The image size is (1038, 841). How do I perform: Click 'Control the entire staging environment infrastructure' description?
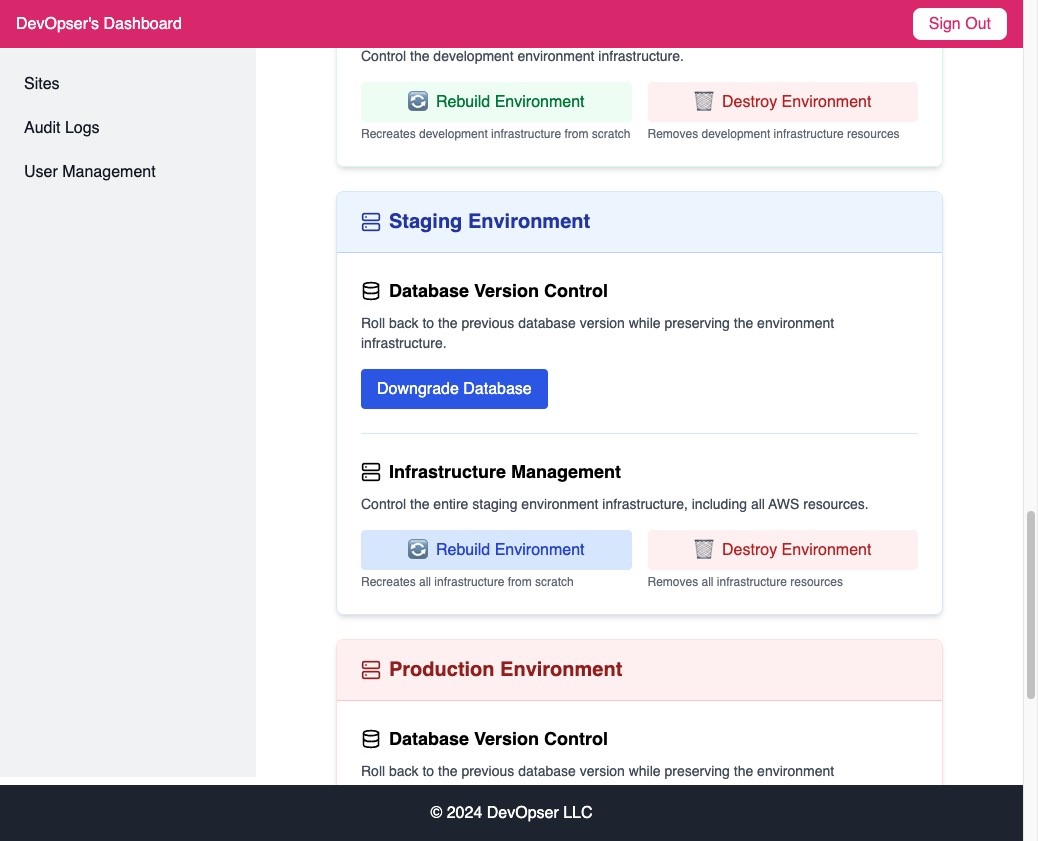point(614,505)
